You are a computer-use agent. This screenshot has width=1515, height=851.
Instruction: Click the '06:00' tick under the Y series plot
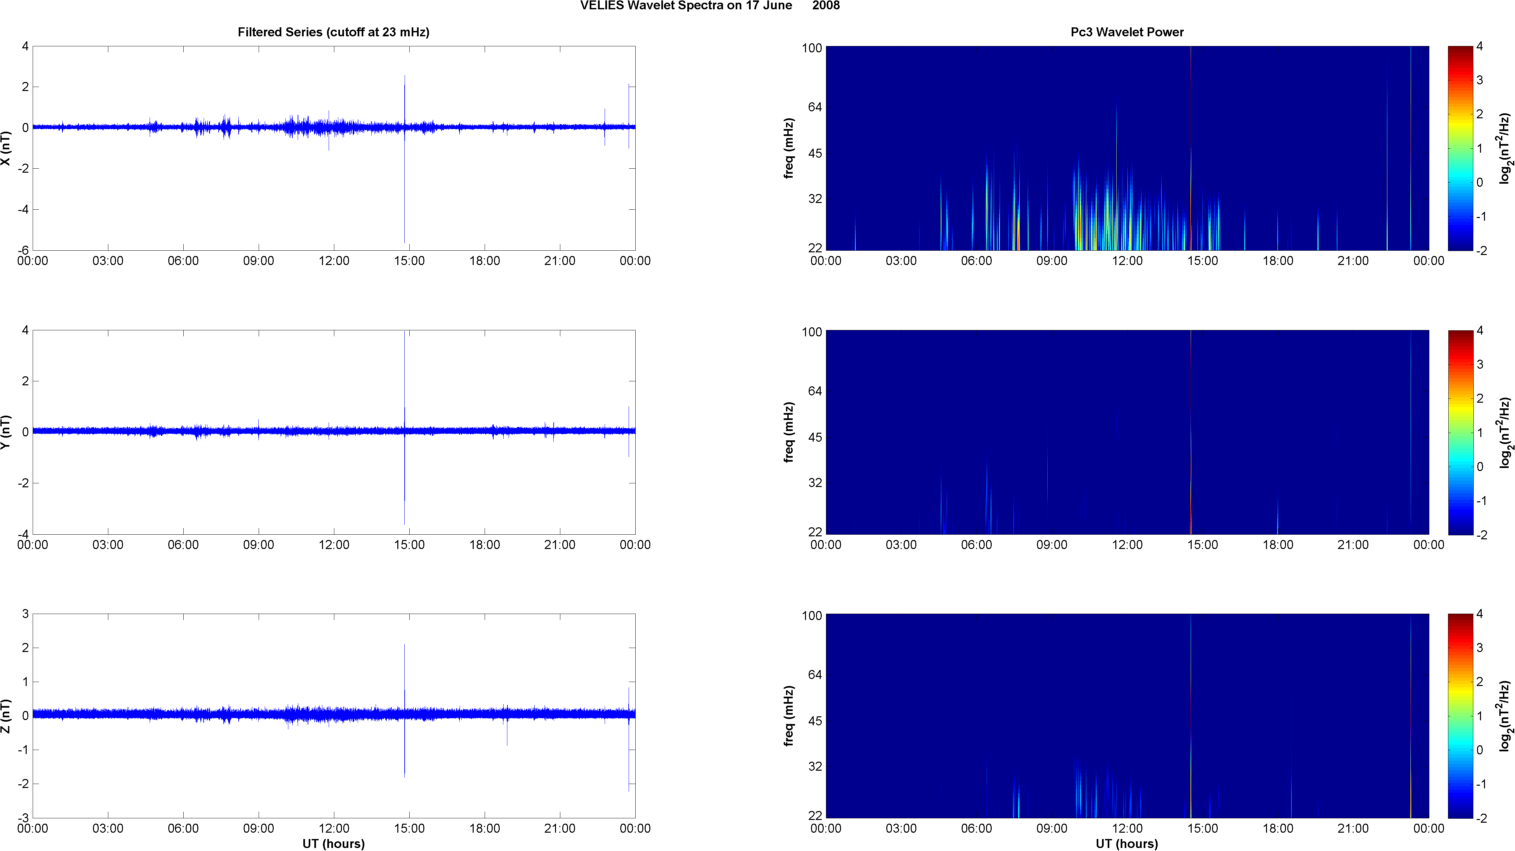183,545
